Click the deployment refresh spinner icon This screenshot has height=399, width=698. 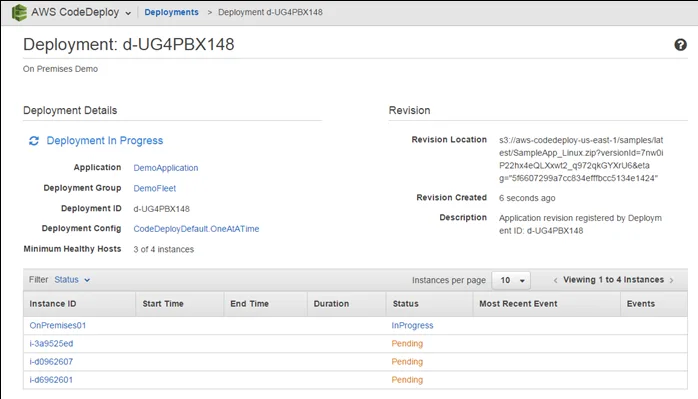pyautogui.click(x=34, y=141)
